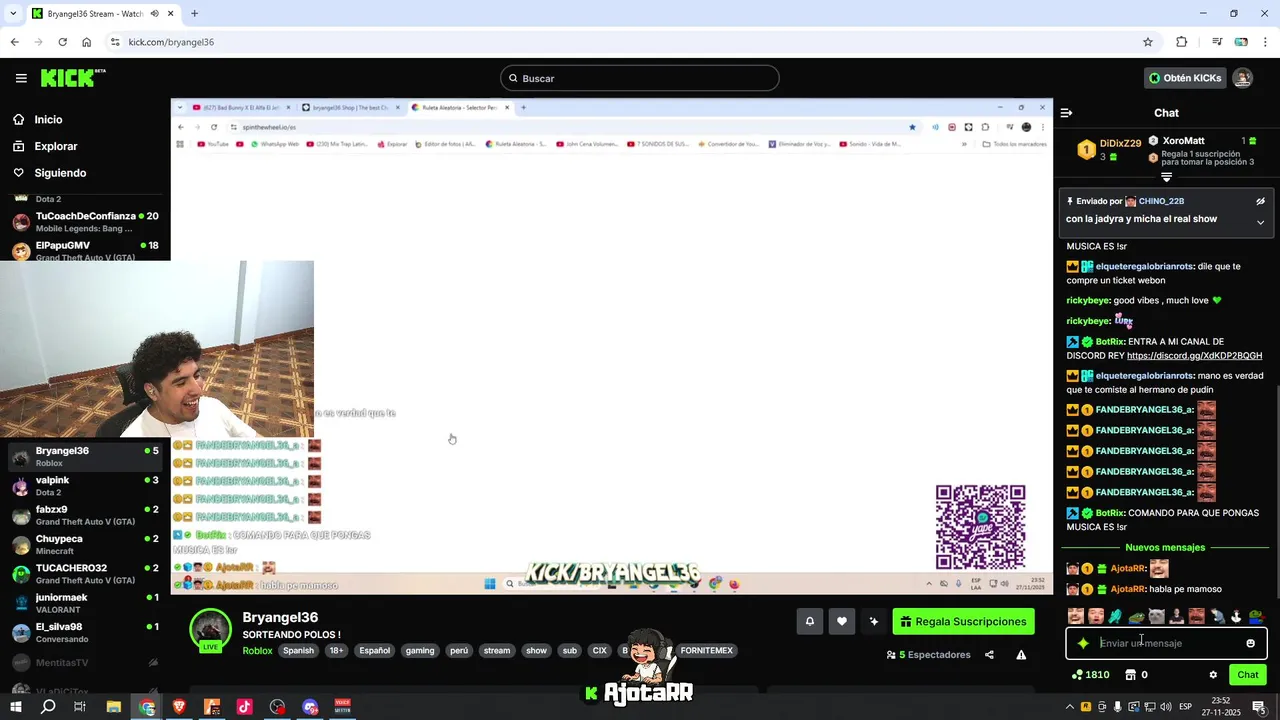The width and height of the screenshot is (1280, 720).
Task: Open a new browser tab
Action: point(194,14)
